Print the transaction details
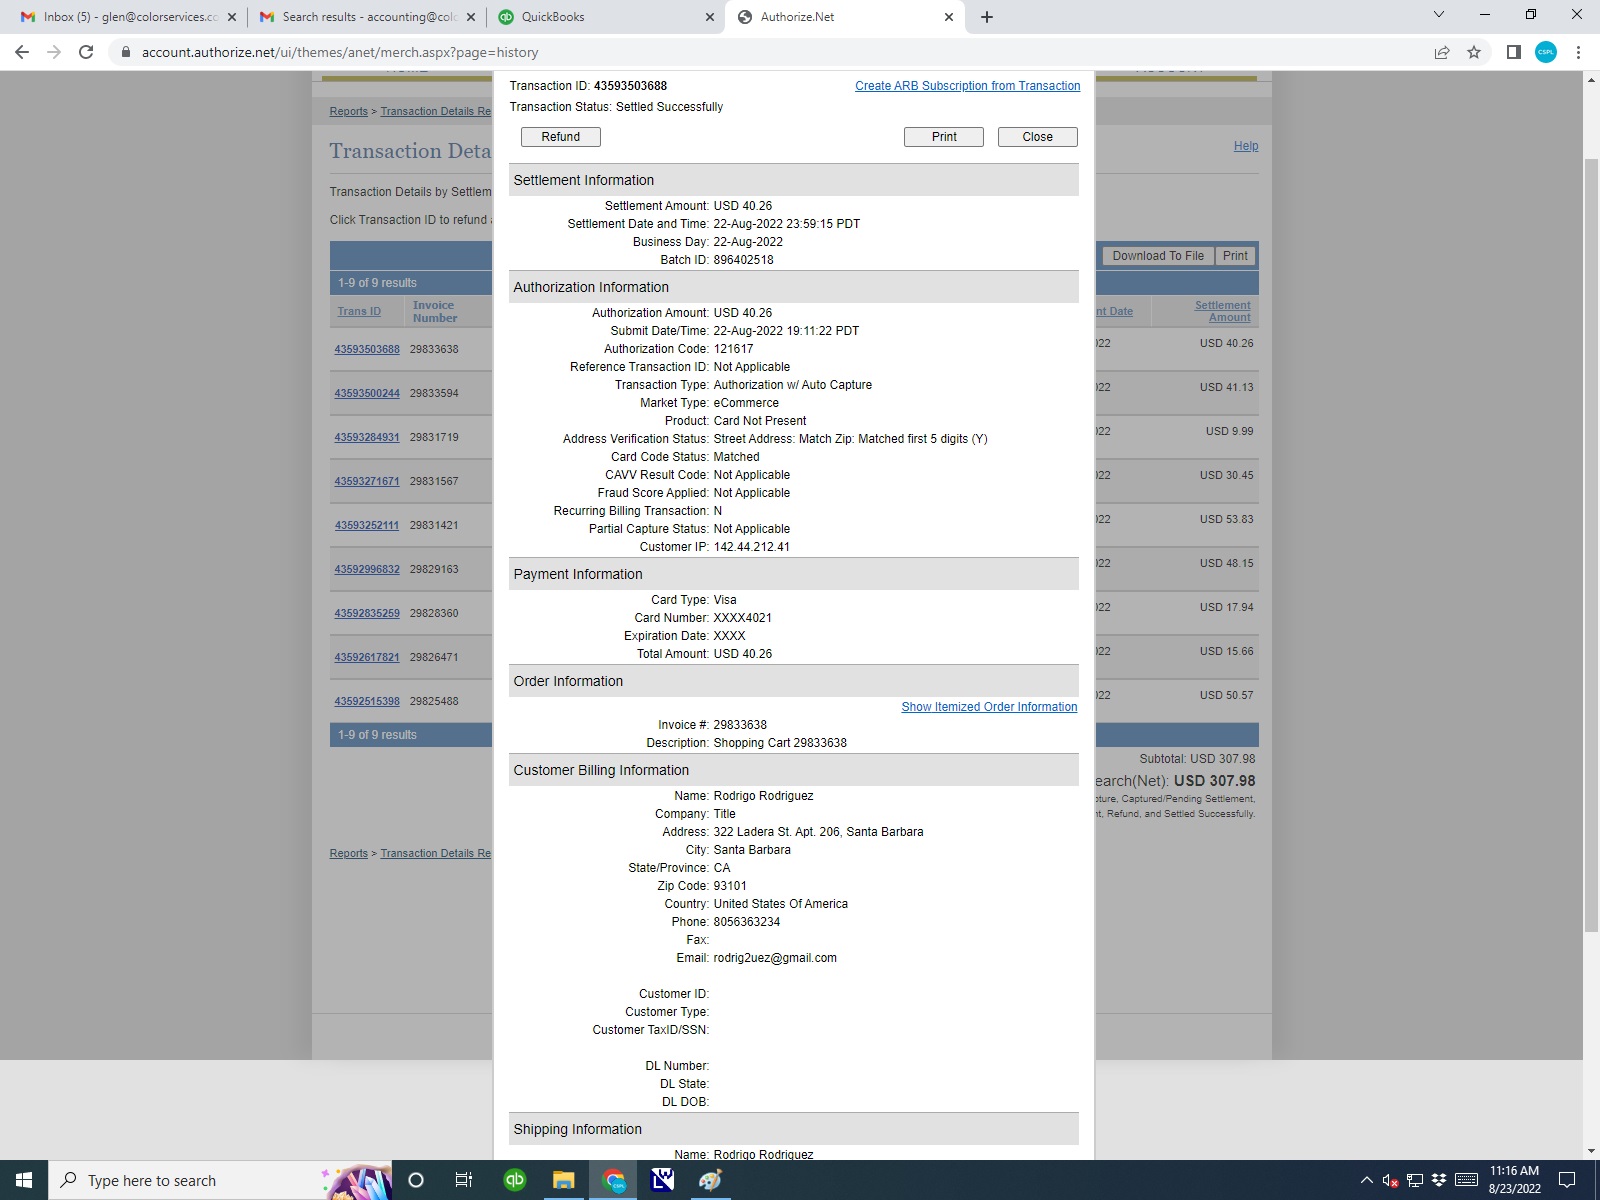The width and height of the screenshot is (1600, 1200). coord(943,137)
